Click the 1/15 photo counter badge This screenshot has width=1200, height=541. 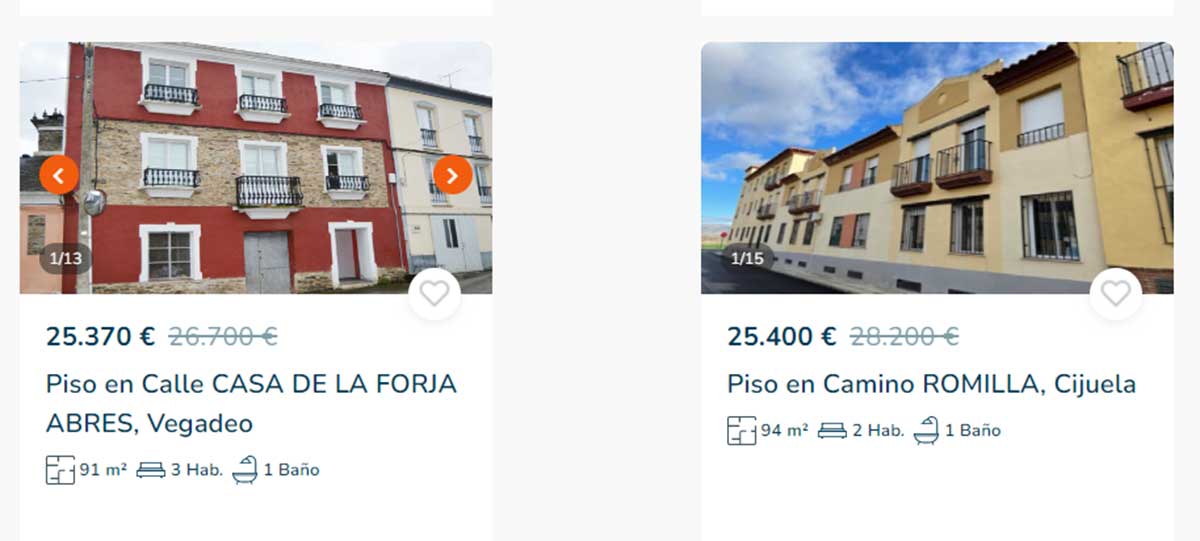(747, 259)
